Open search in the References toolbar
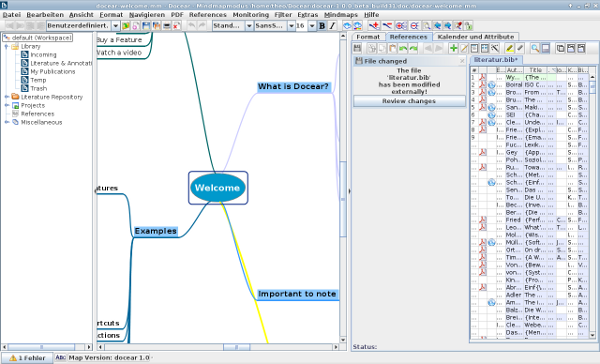 click(x=535, y=48)
